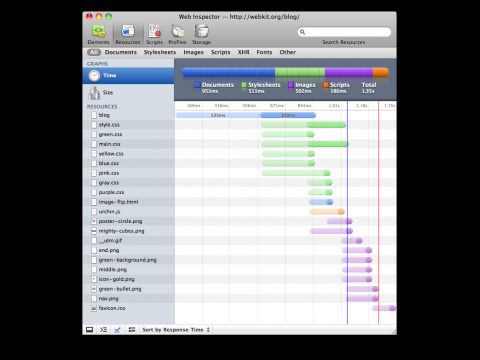Click the blog timeline bar
Image resolution: width=480 pixels, height=360 pixels.
click(246, 115)
